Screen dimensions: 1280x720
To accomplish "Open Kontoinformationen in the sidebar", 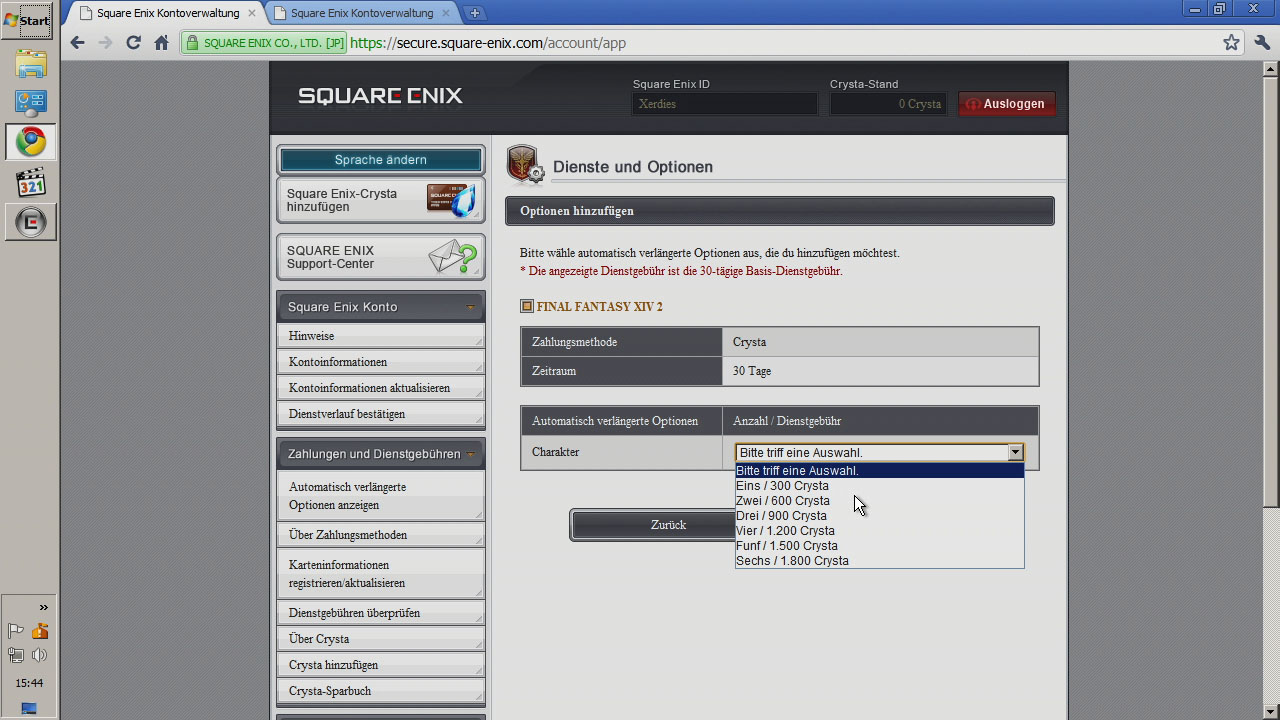I will click(338, 362).
